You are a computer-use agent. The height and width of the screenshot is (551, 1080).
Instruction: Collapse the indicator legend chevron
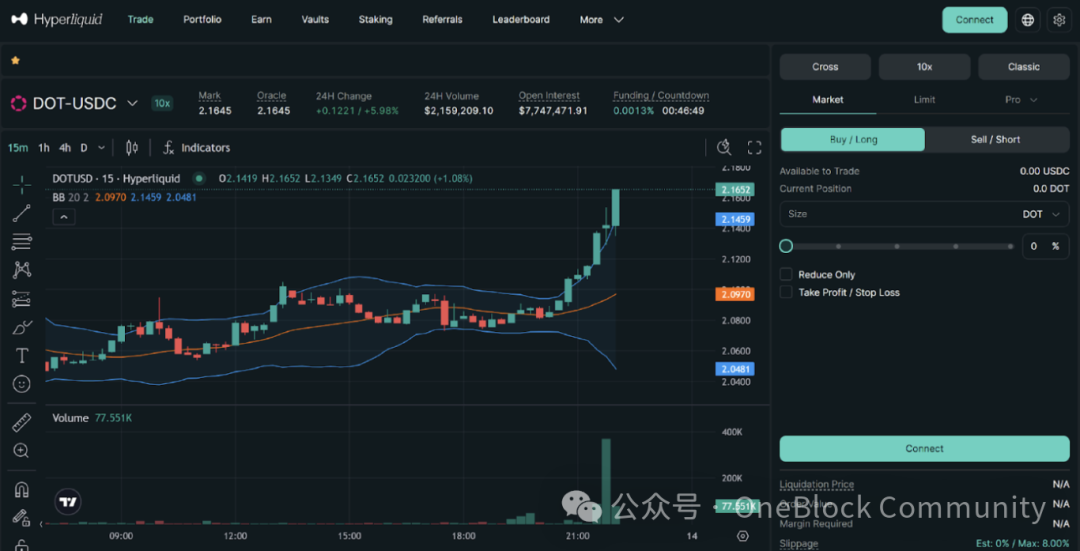coord(64,217)
